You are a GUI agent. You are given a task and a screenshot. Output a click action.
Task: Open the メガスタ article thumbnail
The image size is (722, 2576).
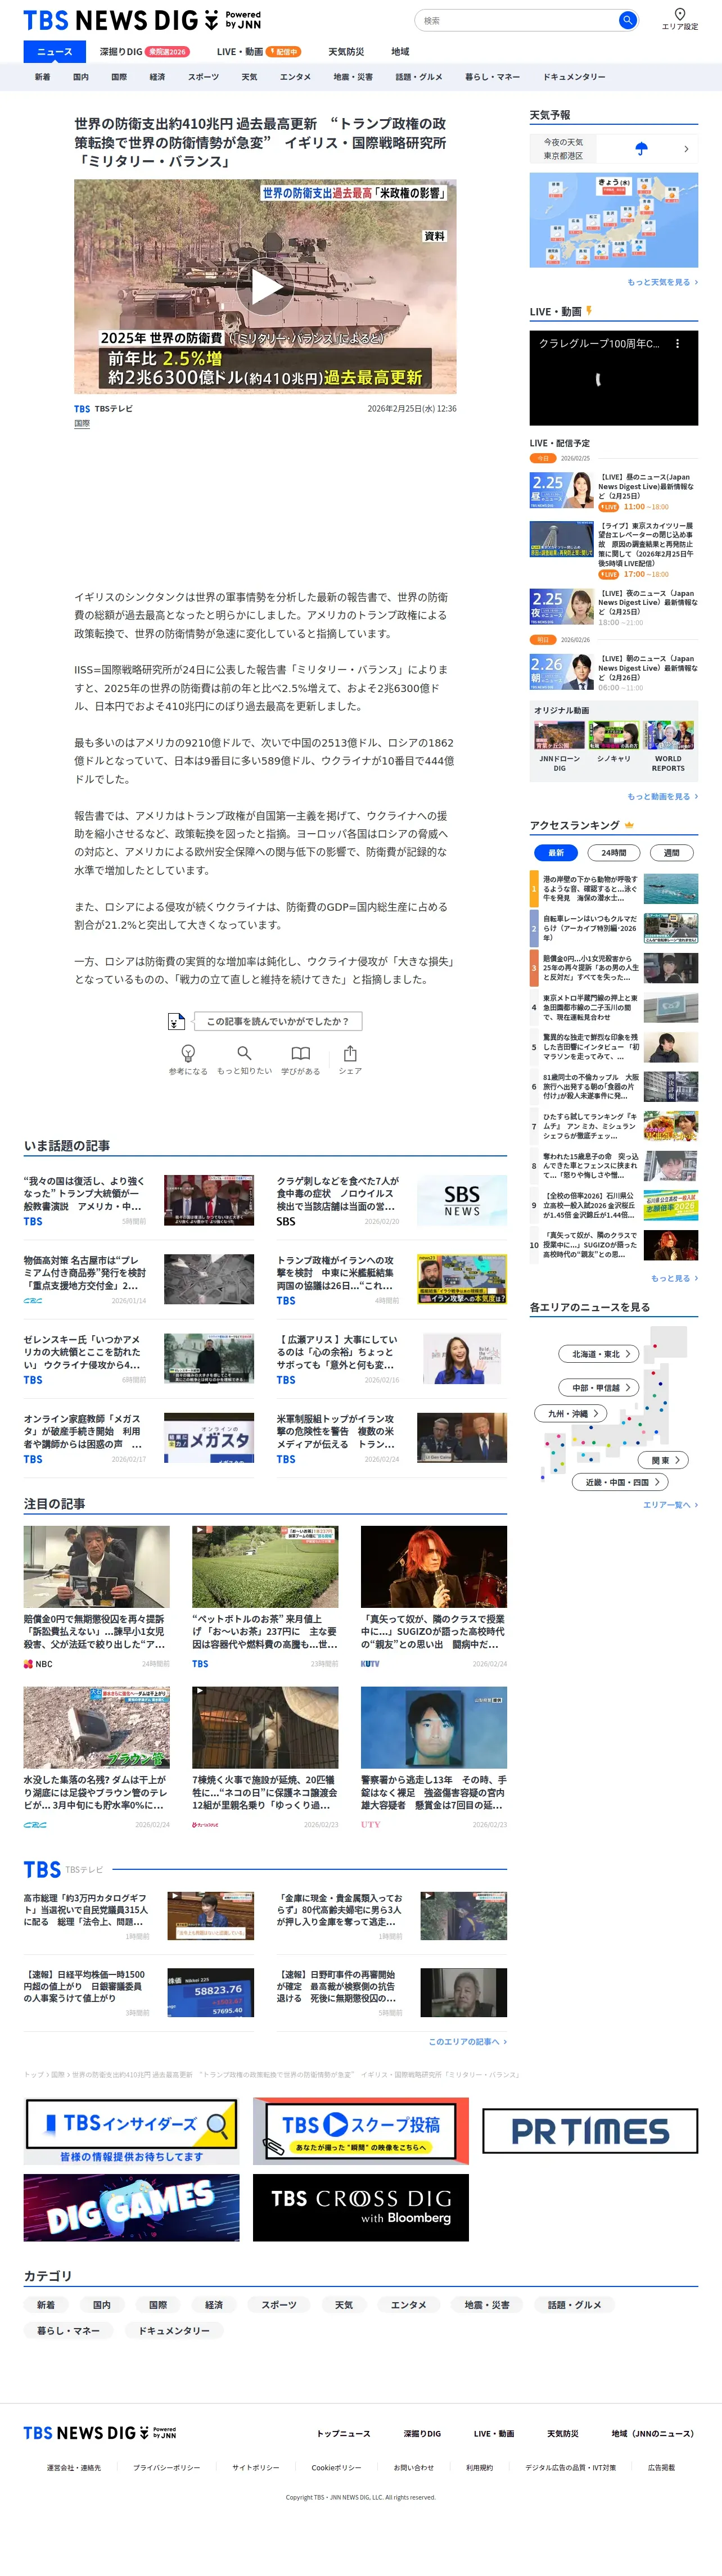209,1438
